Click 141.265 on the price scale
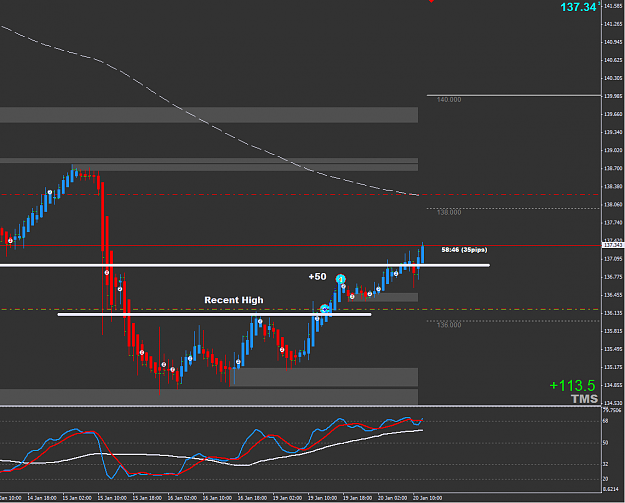Image resolution: width=625 pixels, height=503 pixels. tap(613, 24)
